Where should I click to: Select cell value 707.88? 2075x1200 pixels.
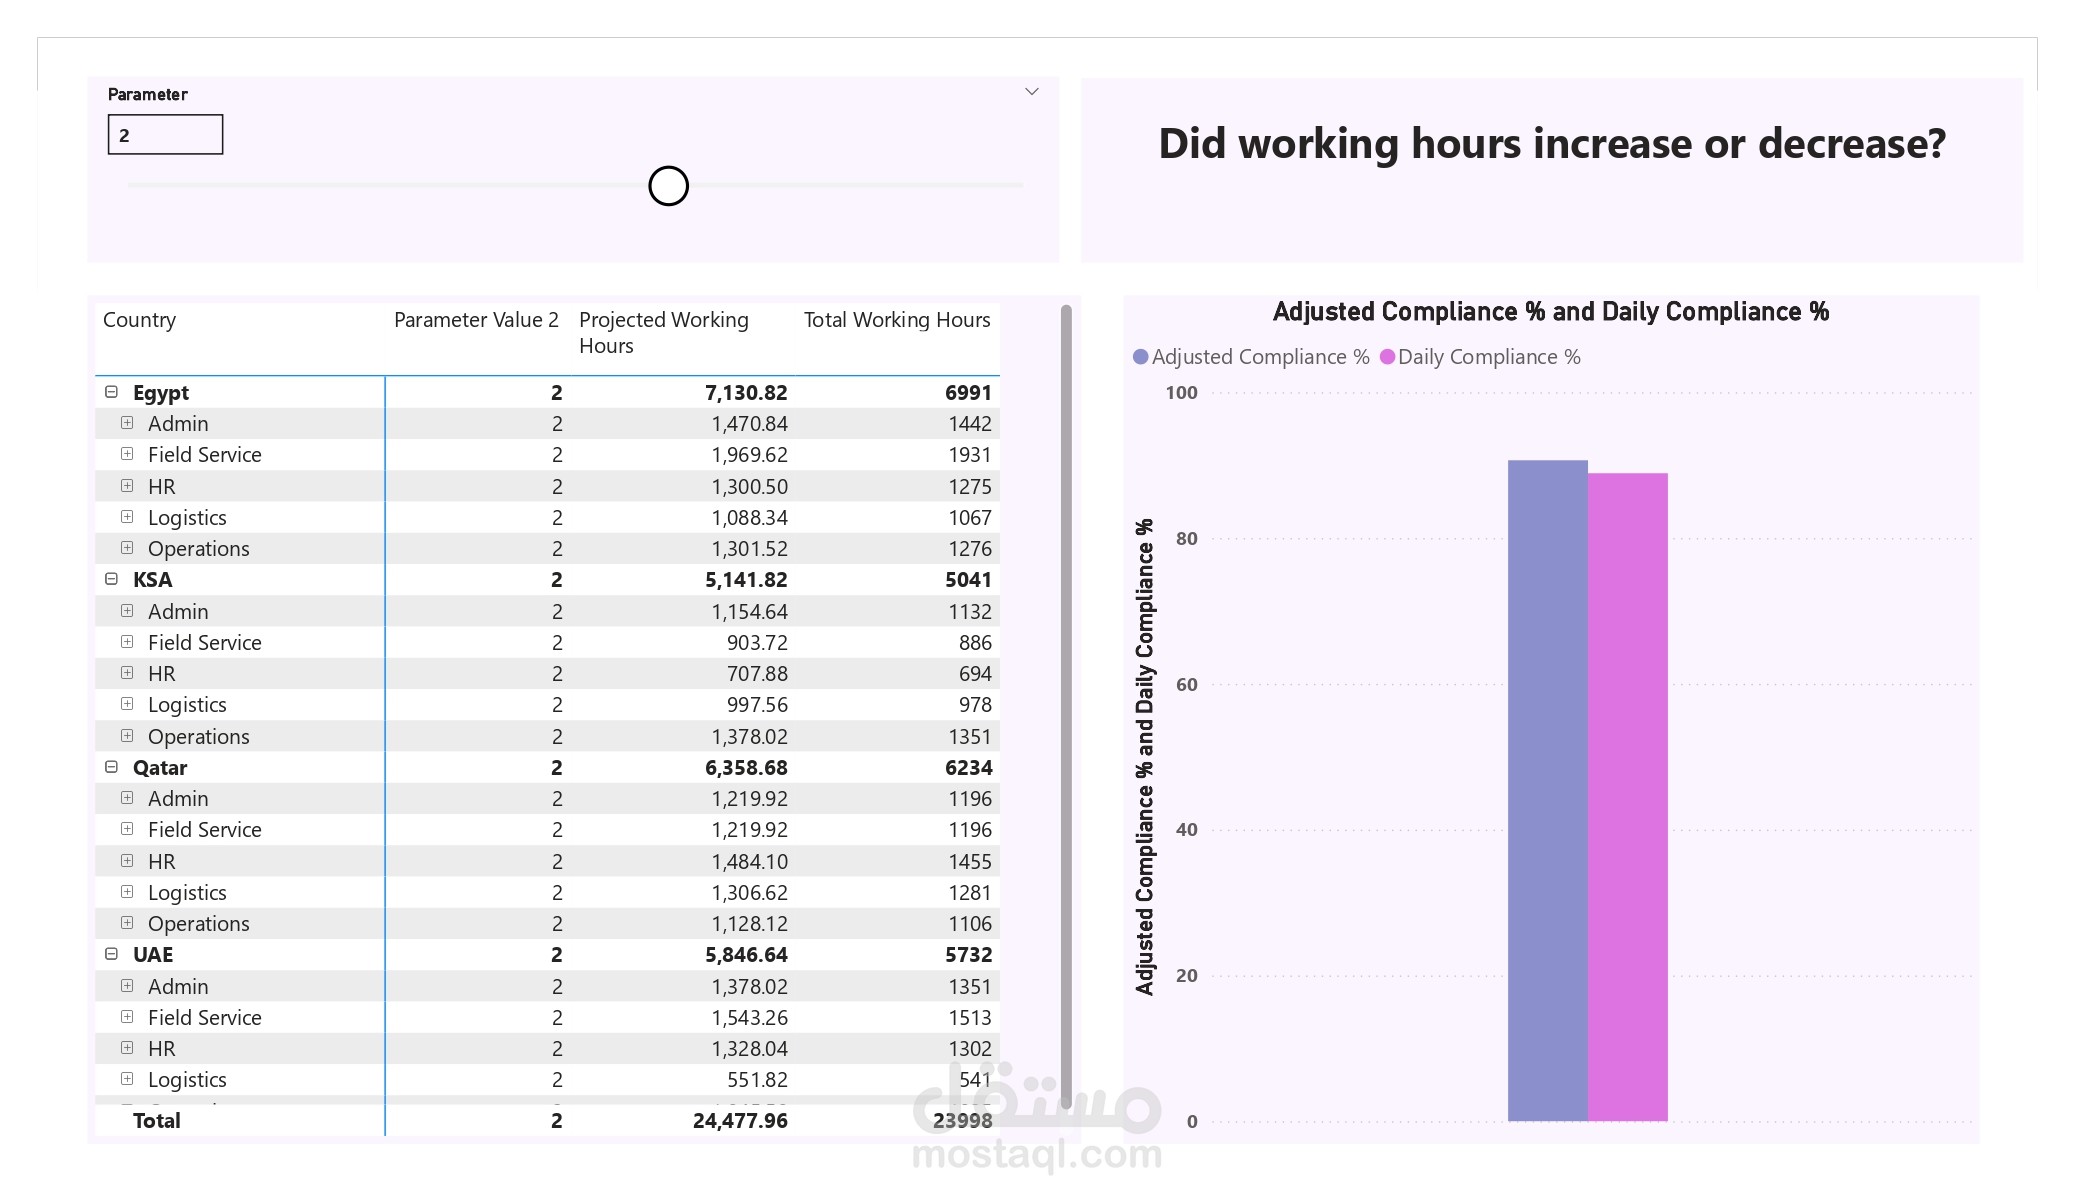(x=757, y=674)
